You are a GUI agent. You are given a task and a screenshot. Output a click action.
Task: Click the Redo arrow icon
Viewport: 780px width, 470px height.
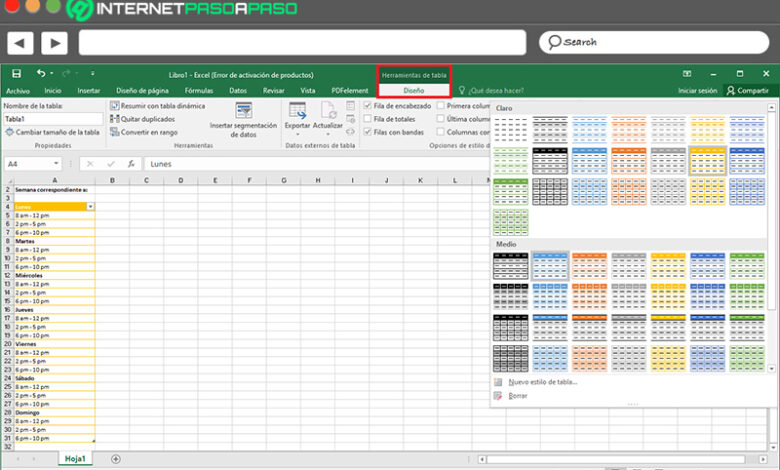[x=66, y=74]
